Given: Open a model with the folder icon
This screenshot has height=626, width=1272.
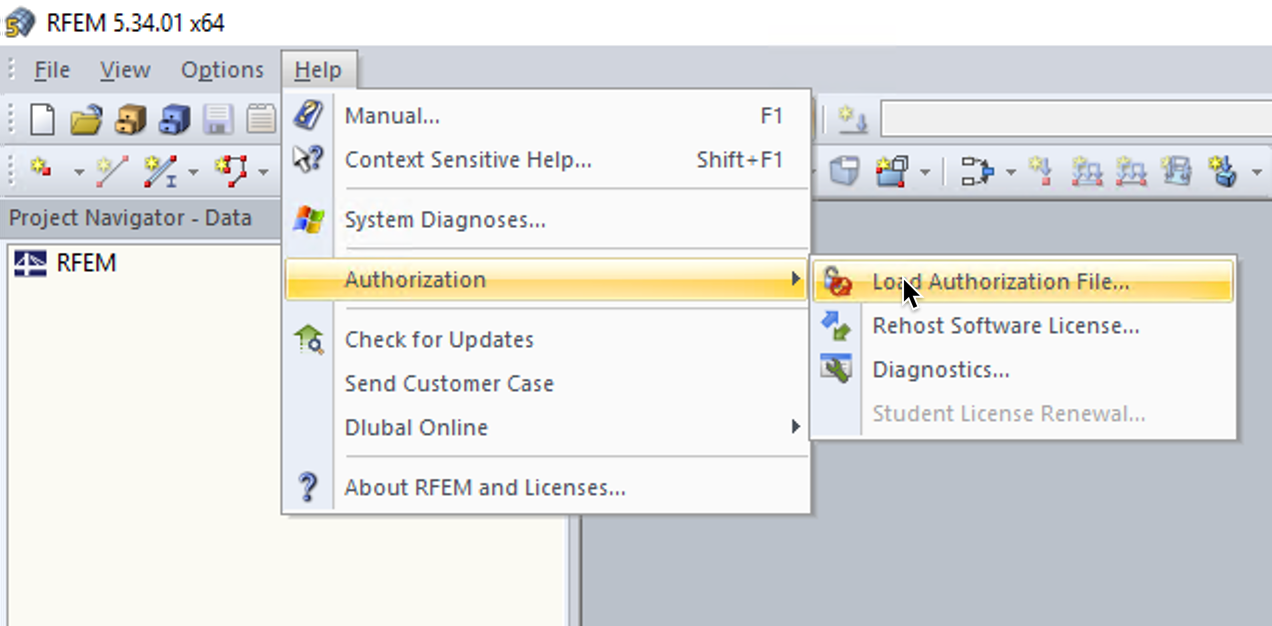Looking at the screenshot, I should [86, 120].
